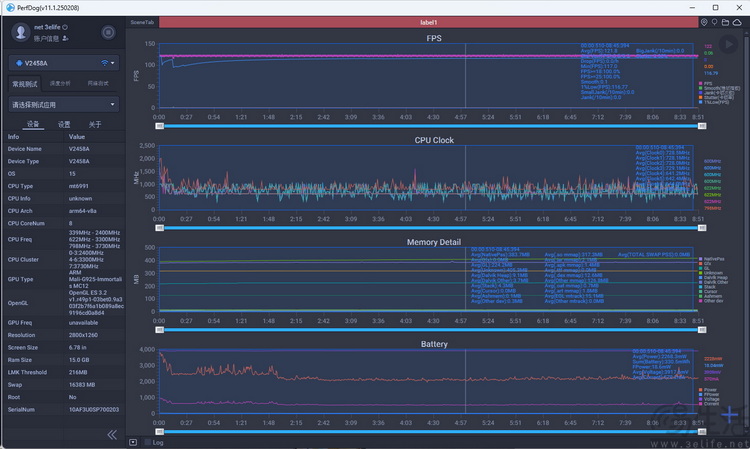Screen dimensions: 750x449
Task: Click the left handle of Battery range slider
Action: [x=160, y=432]
